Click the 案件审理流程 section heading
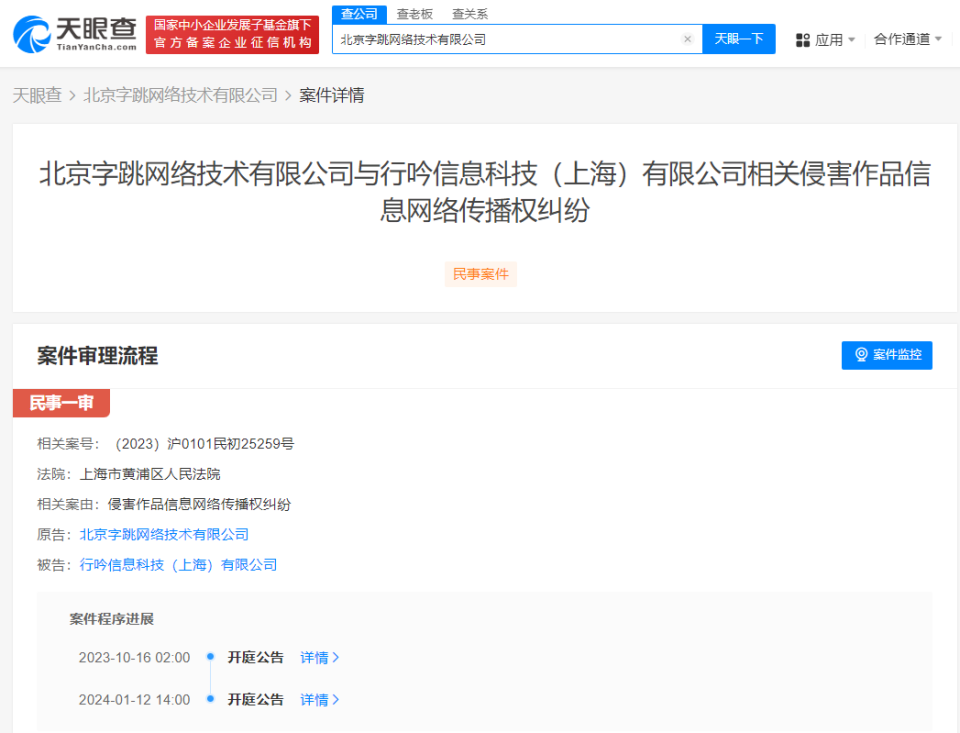 point(97,356)
